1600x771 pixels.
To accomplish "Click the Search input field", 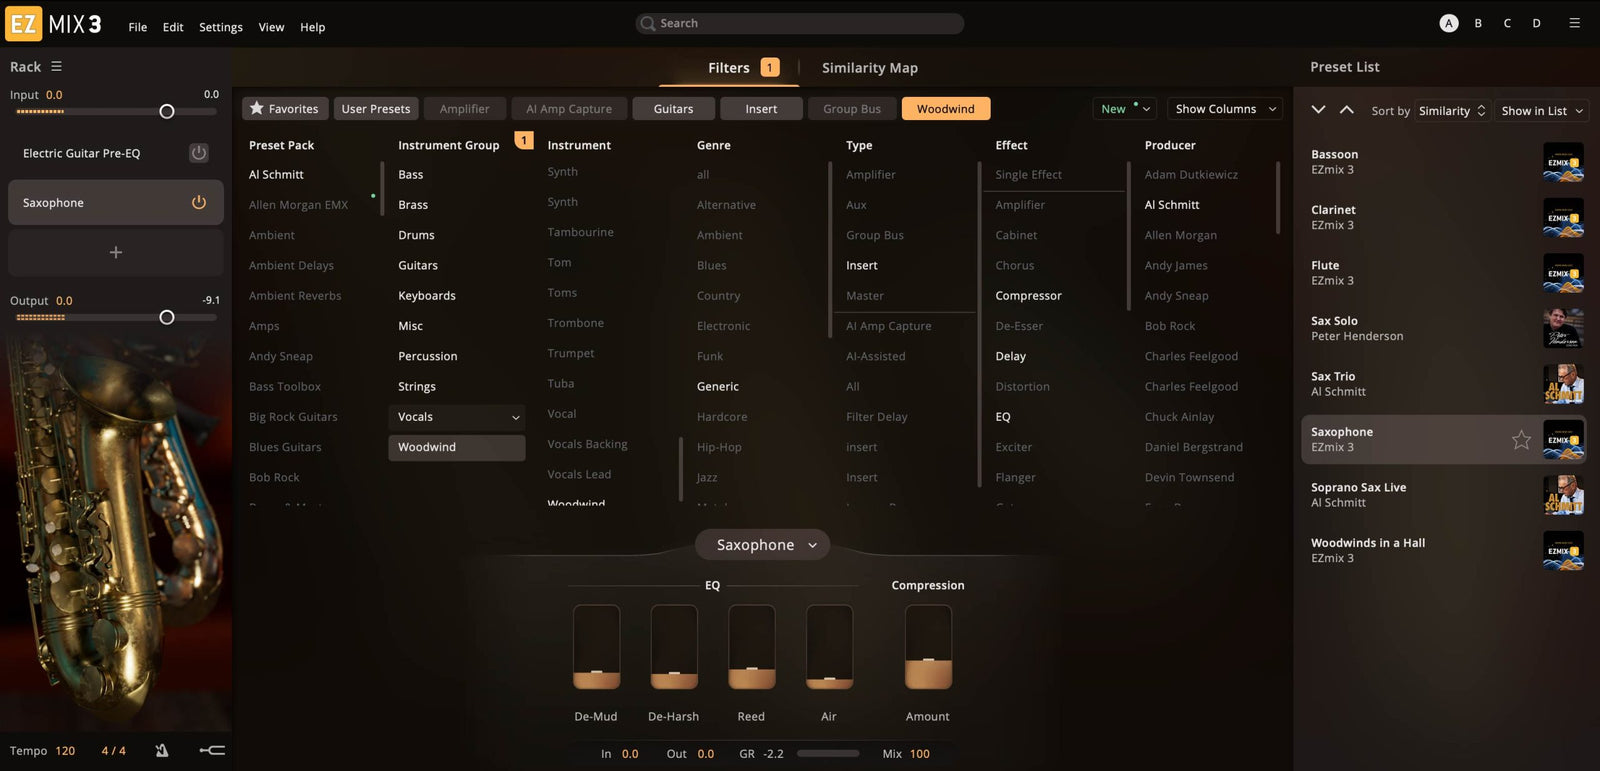I will tap(800, 23).
